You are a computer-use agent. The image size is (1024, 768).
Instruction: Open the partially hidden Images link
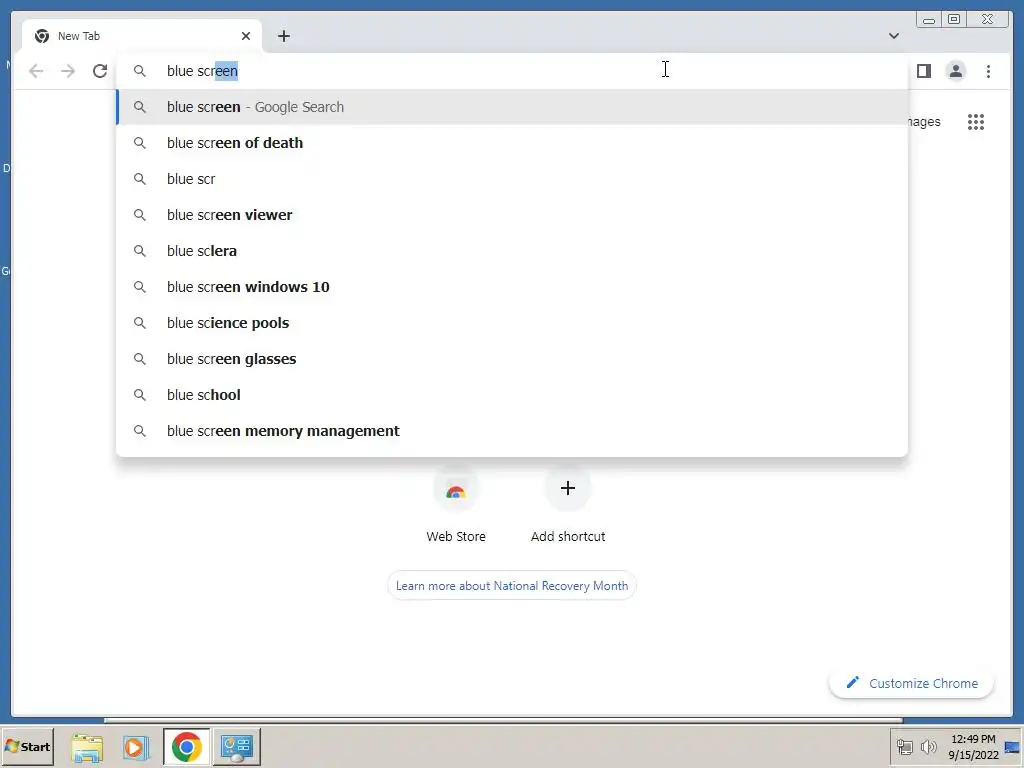(924, 122)
